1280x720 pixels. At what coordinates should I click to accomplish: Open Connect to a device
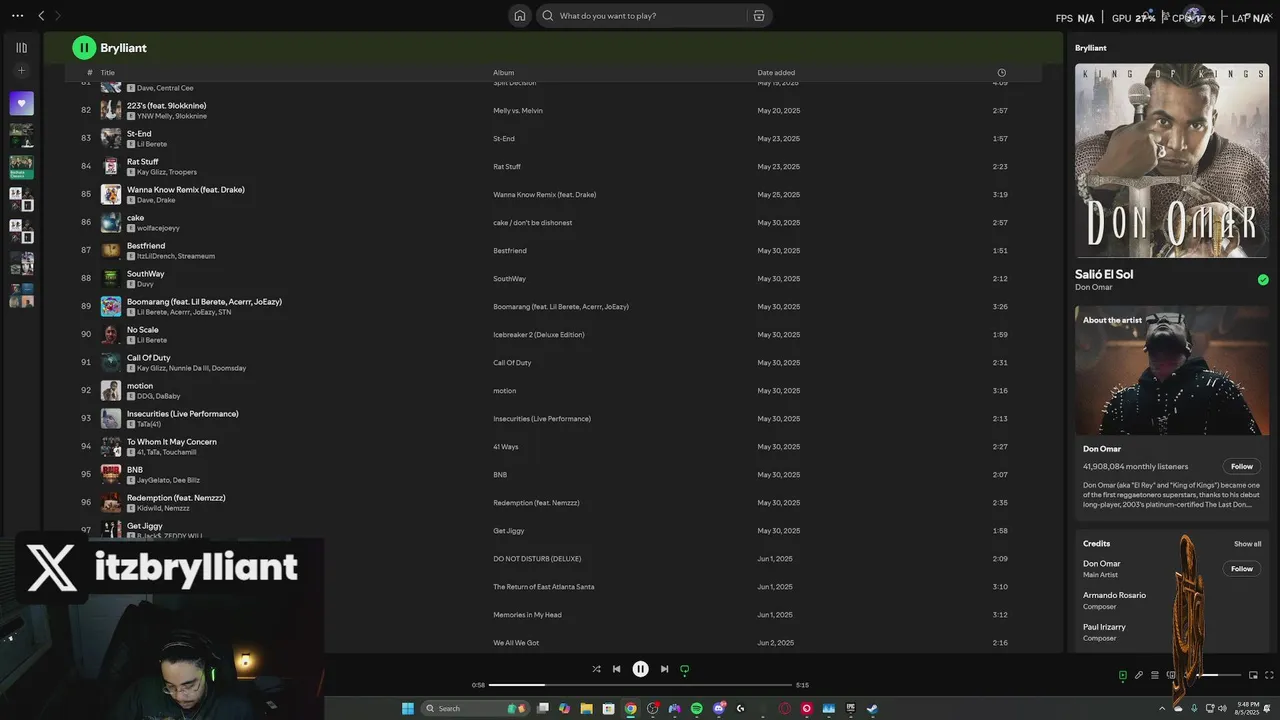pos(1171,675)
